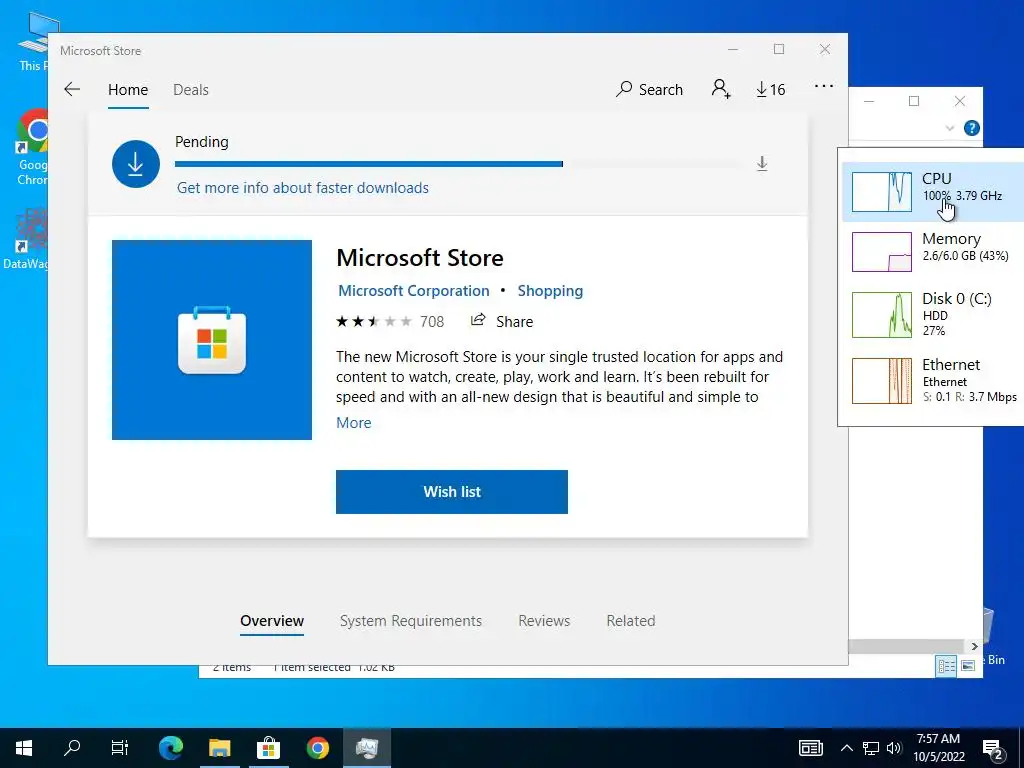Maximize the Microsoft Store window
1024x768 pixels.
click(x=778, y=50)
